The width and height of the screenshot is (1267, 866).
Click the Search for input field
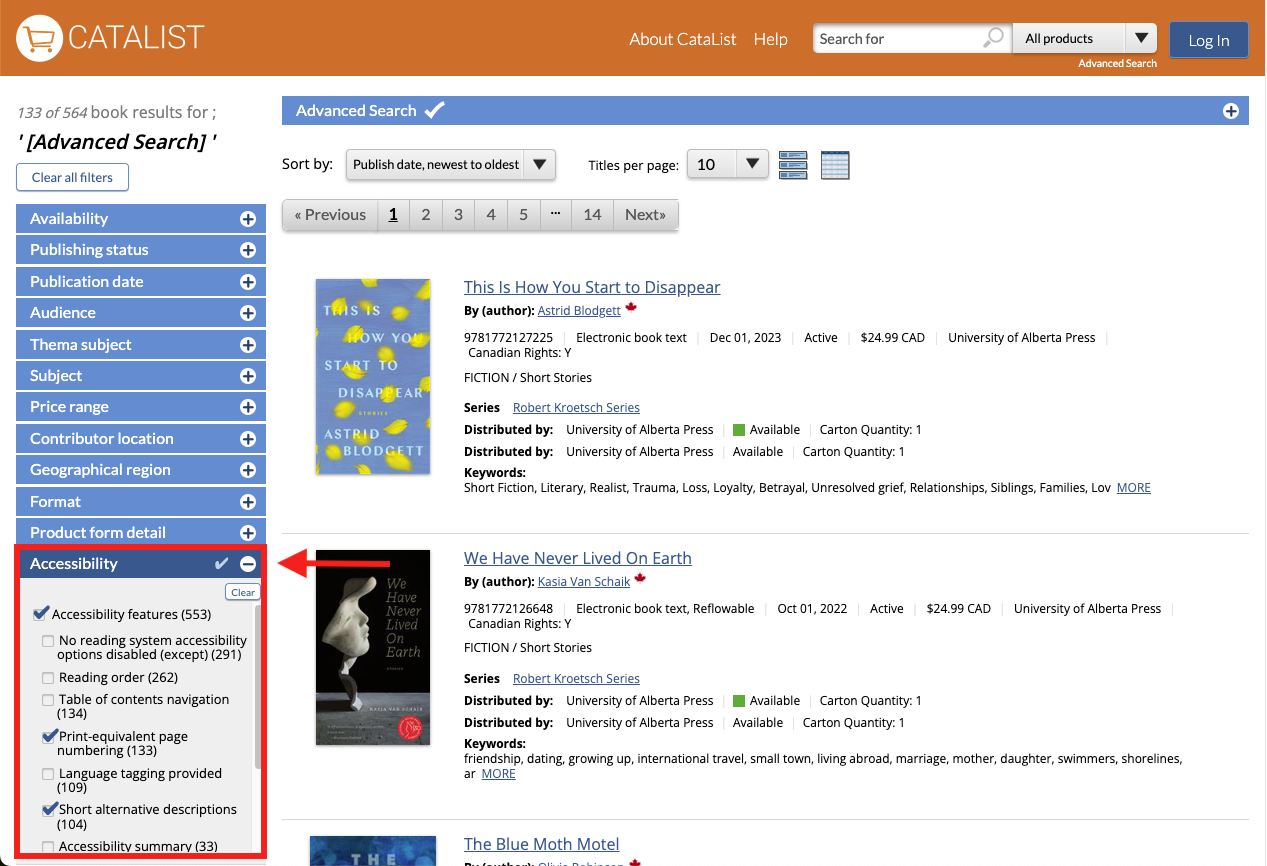[898, 39]
